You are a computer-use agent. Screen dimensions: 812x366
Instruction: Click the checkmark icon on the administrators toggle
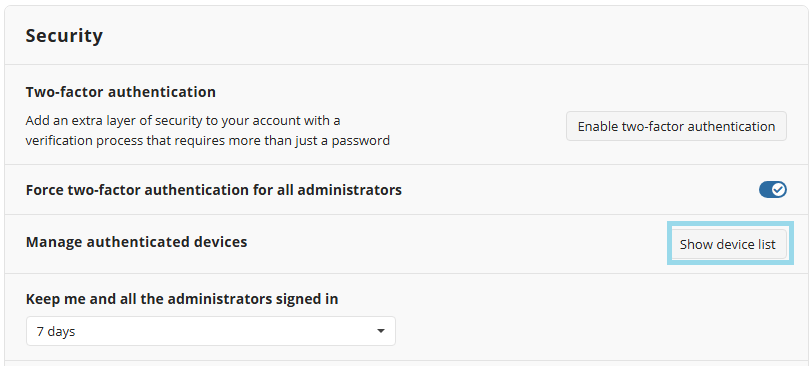click(x=778, y=190)
